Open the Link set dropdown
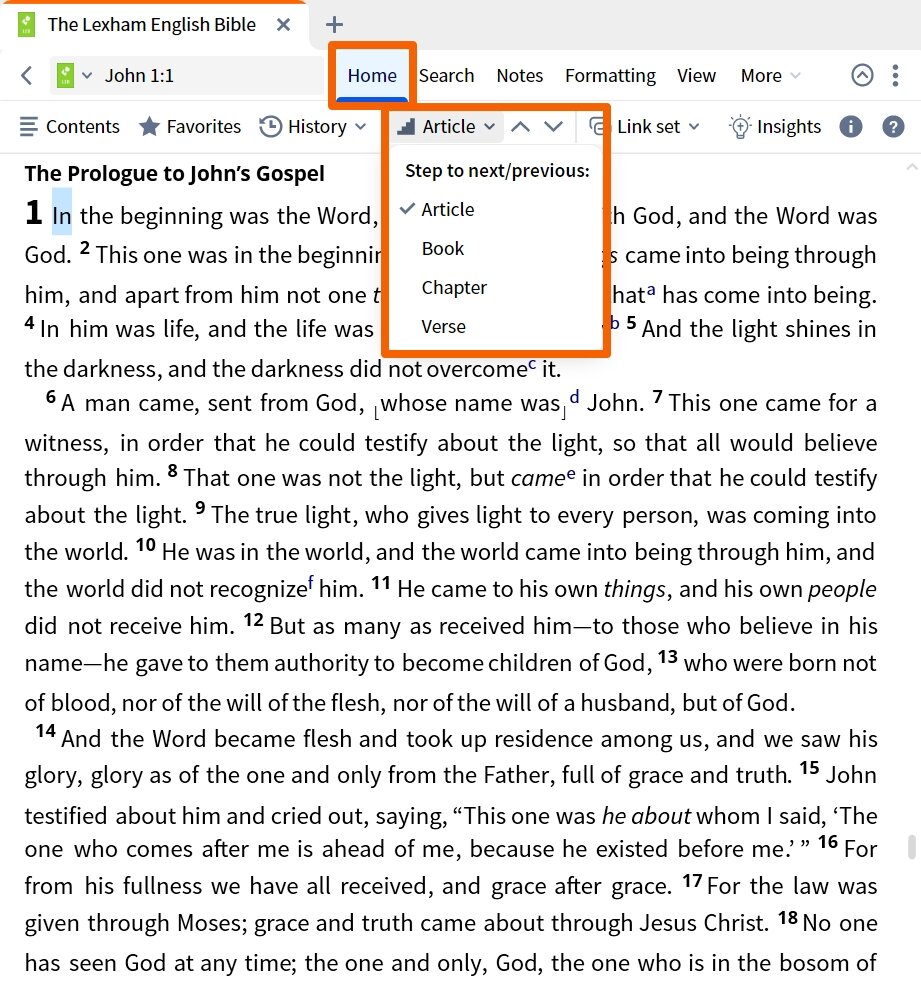 645,127
